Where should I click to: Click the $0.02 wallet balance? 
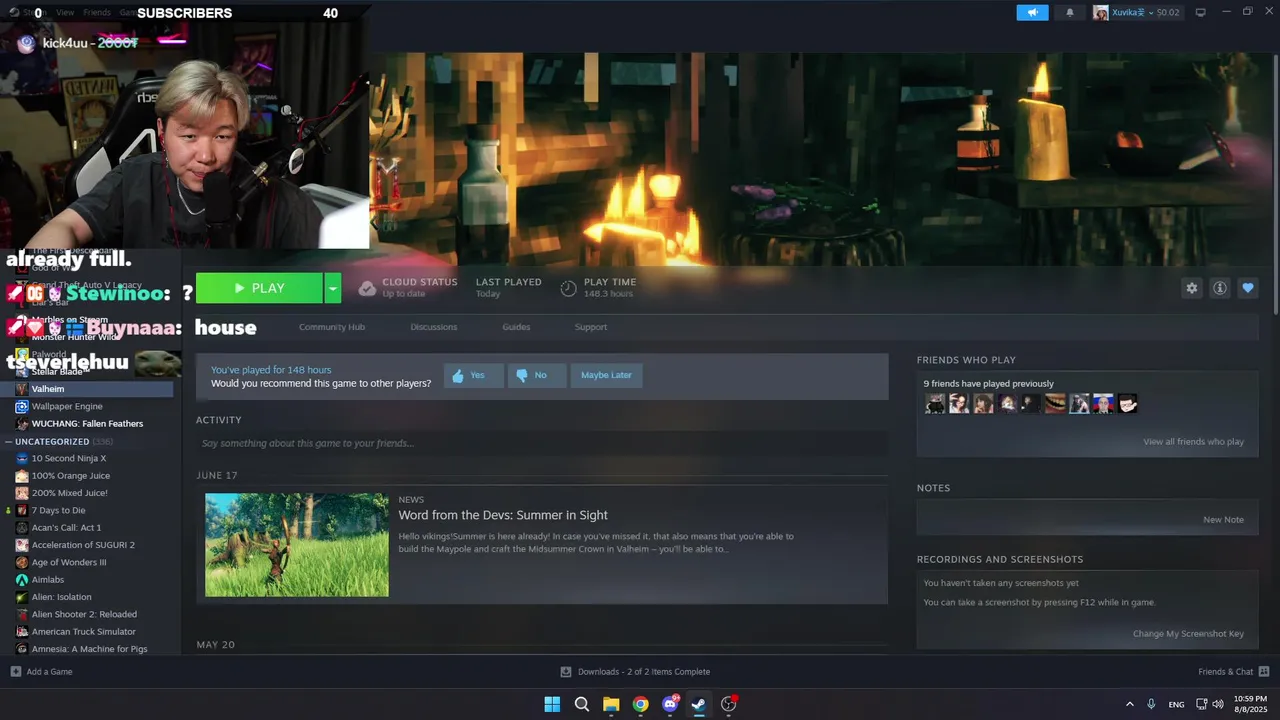click(1169, 12)
